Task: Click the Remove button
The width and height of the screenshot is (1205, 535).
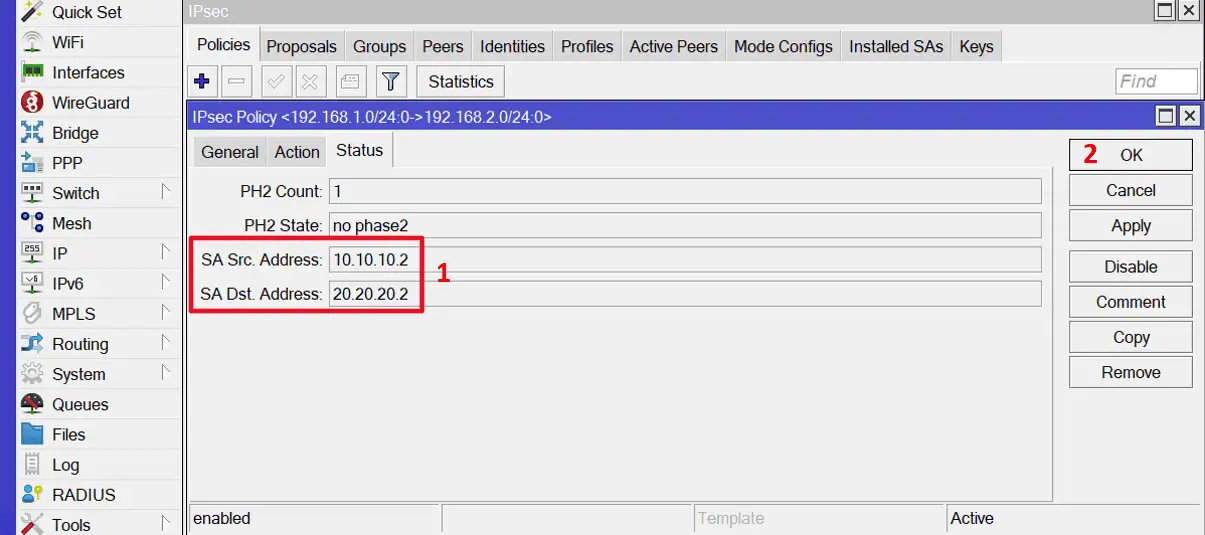Action: [1131, 372]
